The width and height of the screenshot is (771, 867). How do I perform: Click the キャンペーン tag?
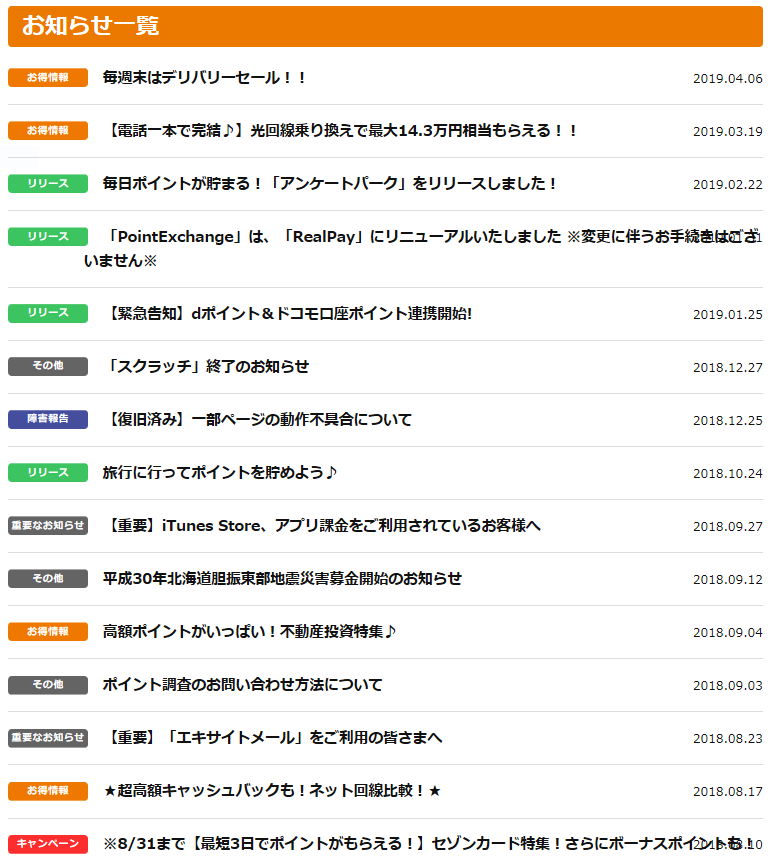(x=48, y=844)
